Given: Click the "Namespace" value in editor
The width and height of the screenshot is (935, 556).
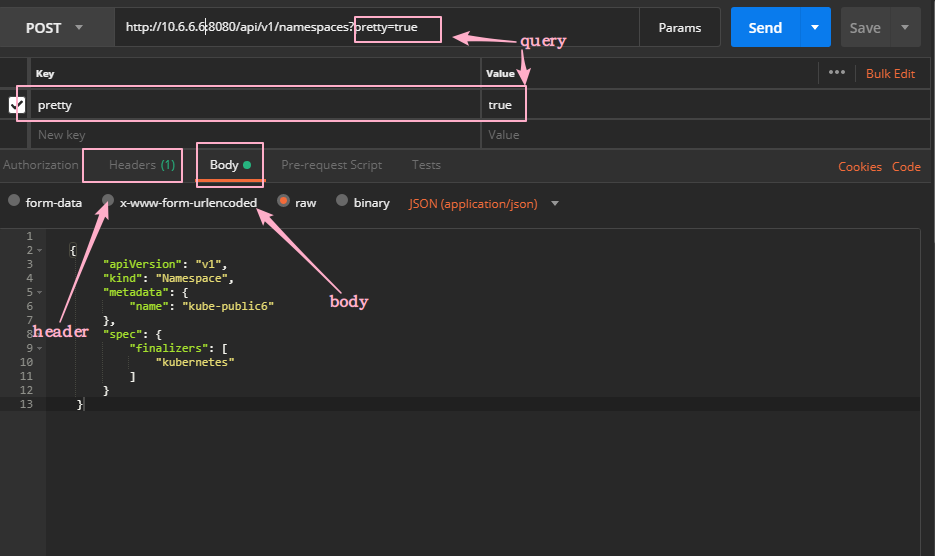Looking at the screenshot, I should (x=191, y=279).
